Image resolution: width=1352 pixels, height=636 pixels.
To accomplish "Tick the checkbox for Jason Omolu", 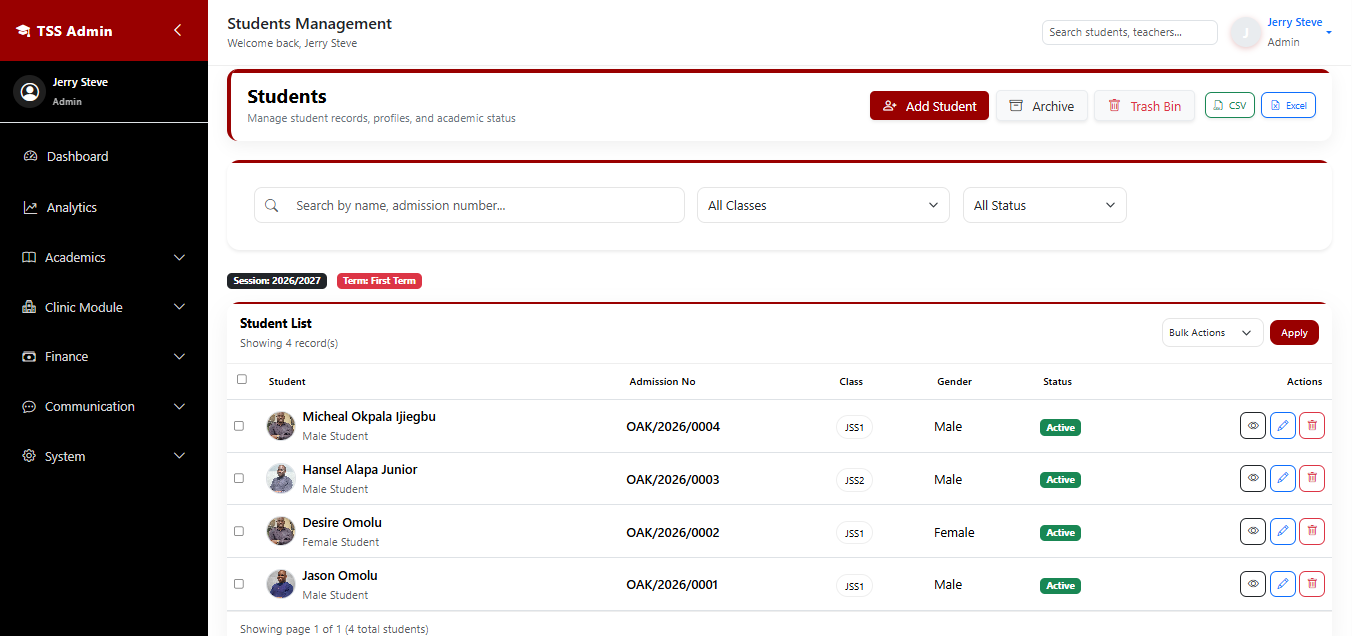I will [239, 584].
